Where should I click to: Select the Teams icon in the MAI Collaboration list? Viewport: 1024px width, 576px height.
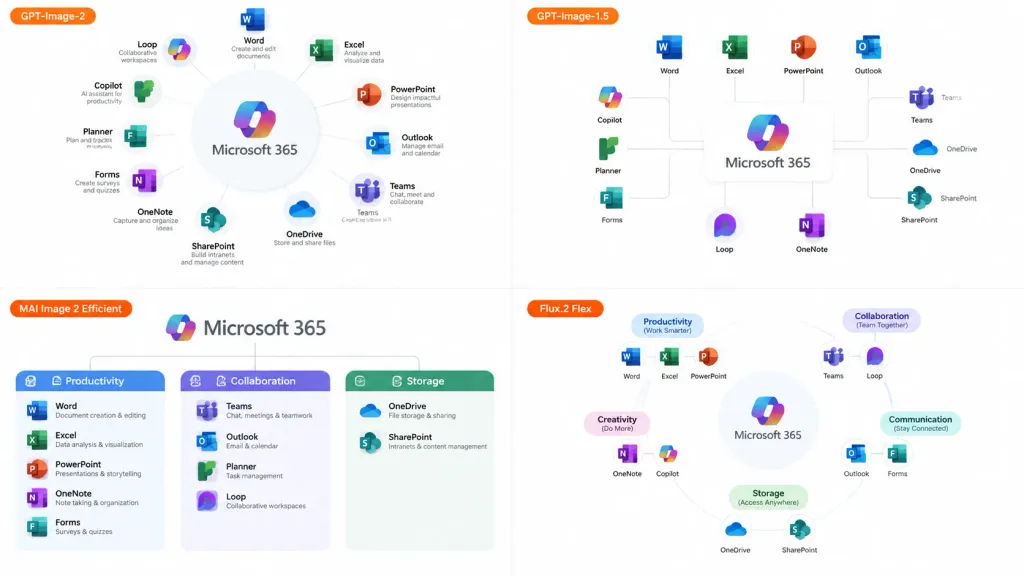(207, 410)
